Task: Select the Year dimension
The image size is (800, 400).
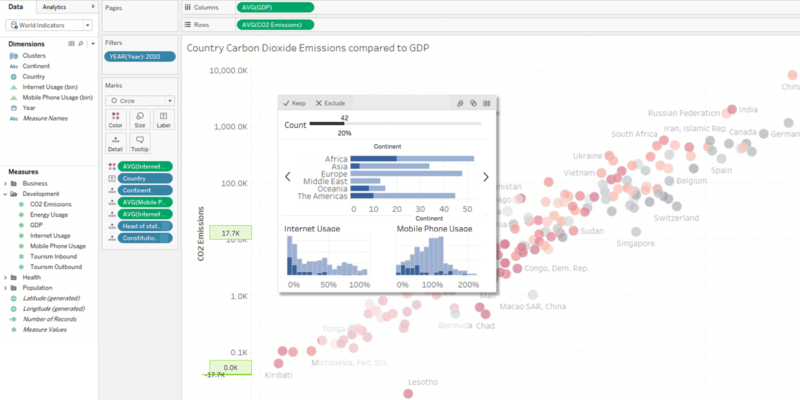Action: click(x=29, y=108)
